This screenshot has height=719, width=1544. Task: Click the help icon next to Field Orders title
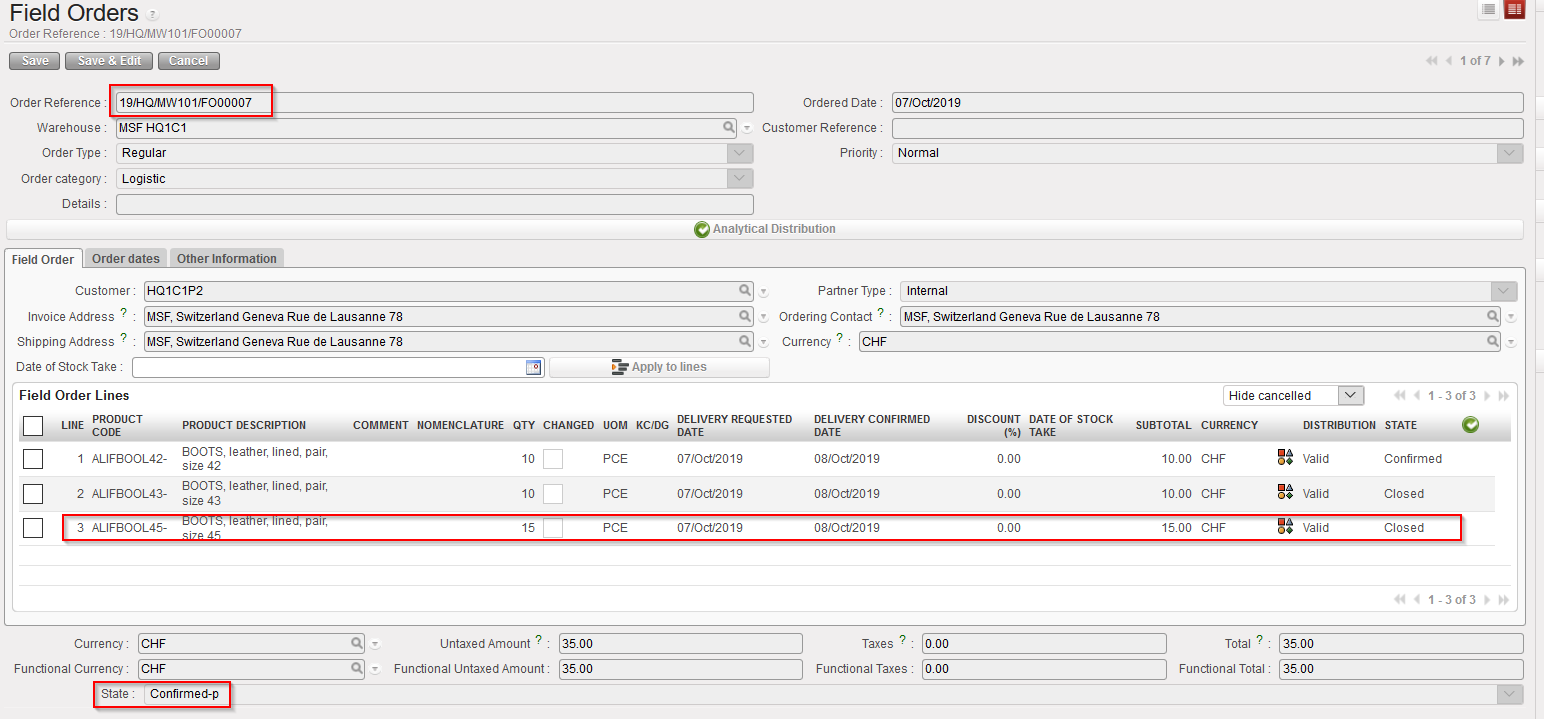(152, 15)
